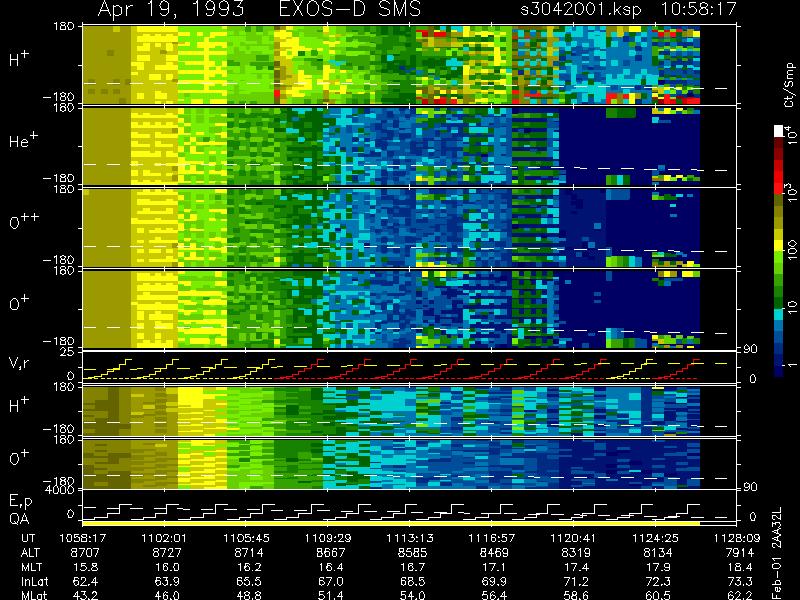Click the 'UT' row label
The image size is (800, 600).
[29, 538]
